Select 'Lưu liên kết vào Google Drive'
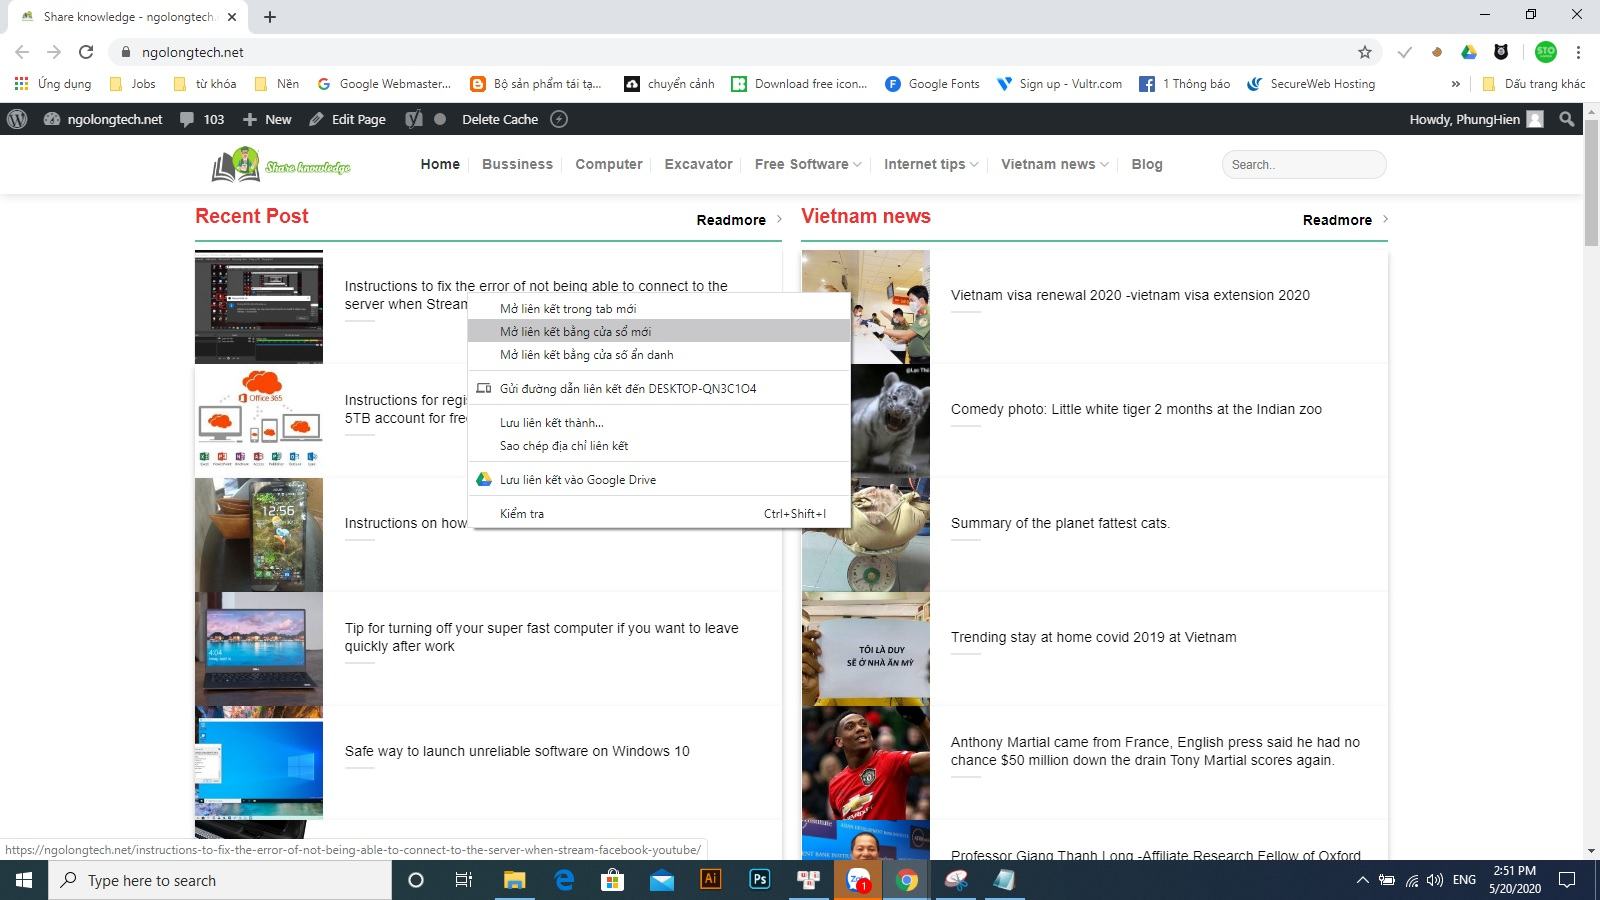 click(578, 480)
